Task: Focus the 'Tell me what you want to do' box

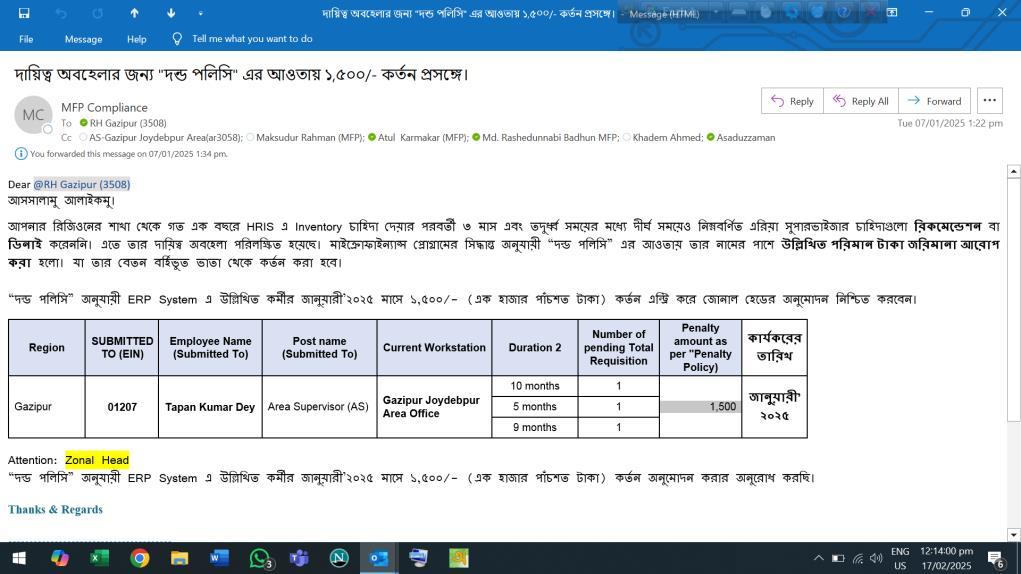Action: tap(252, 39)
